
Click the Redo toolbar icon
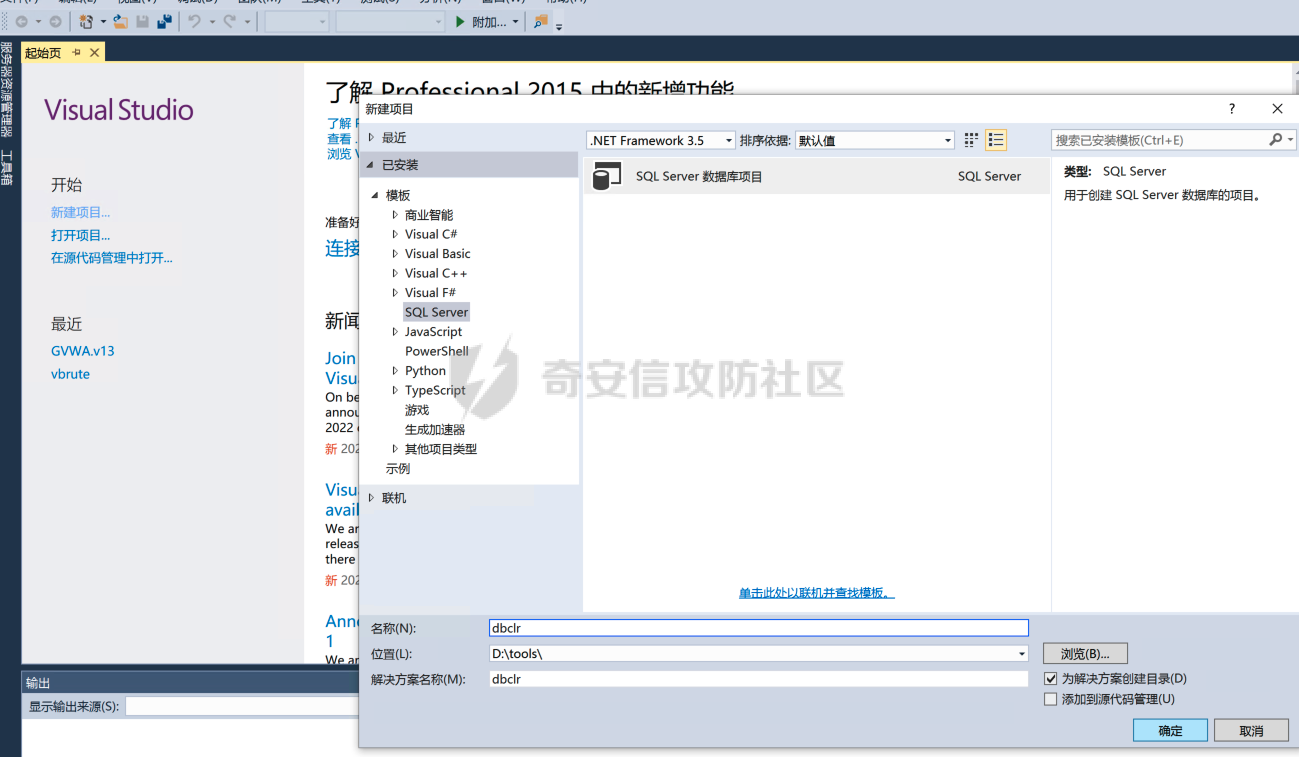click(x=230, y=21)
